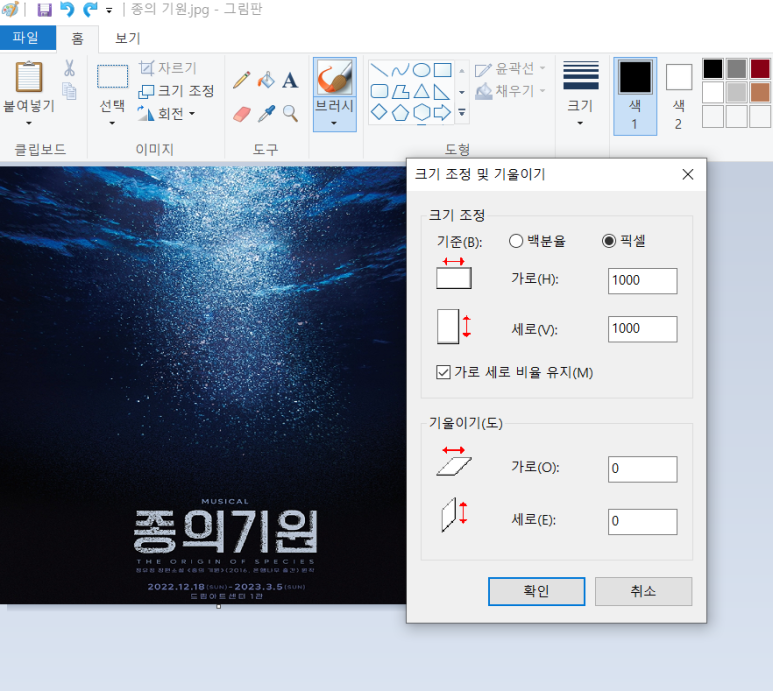Image resolution: width=773 pixels, height=691 pixels.
Task: Select the 픽셀 radio button
Action: pos(624,241)
